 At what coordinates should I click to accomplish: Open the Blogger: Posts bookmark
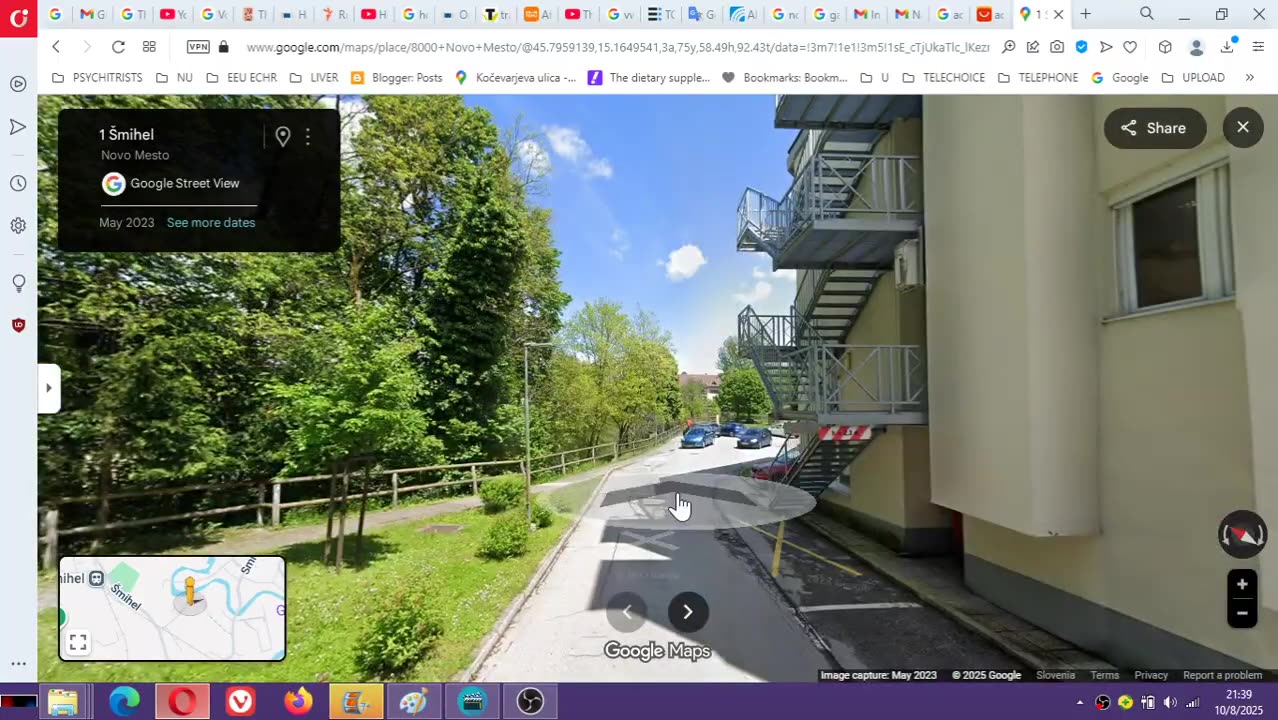(397, 77)
